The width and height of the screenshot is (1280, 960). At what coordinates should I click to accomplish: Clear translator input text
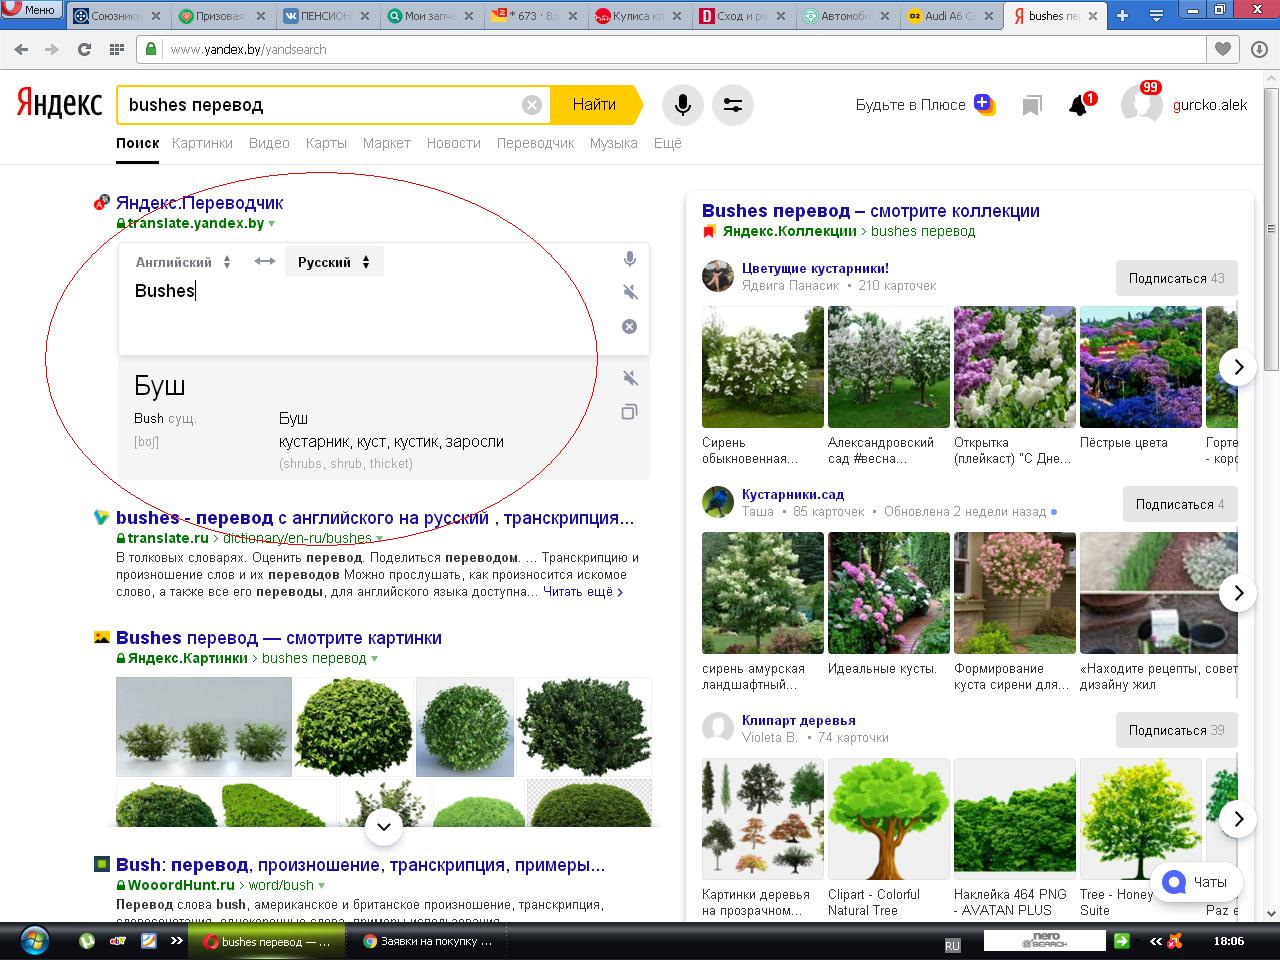[629, 326]
